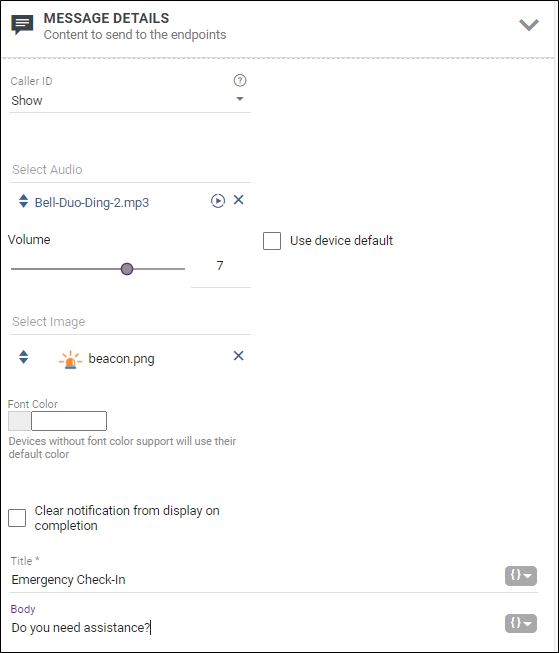Viewport: 559px width, 653px height.
Task: Remove the Bell-Duo-Ding-2.mp3 audio file
Action: click(x=238, y=200)
